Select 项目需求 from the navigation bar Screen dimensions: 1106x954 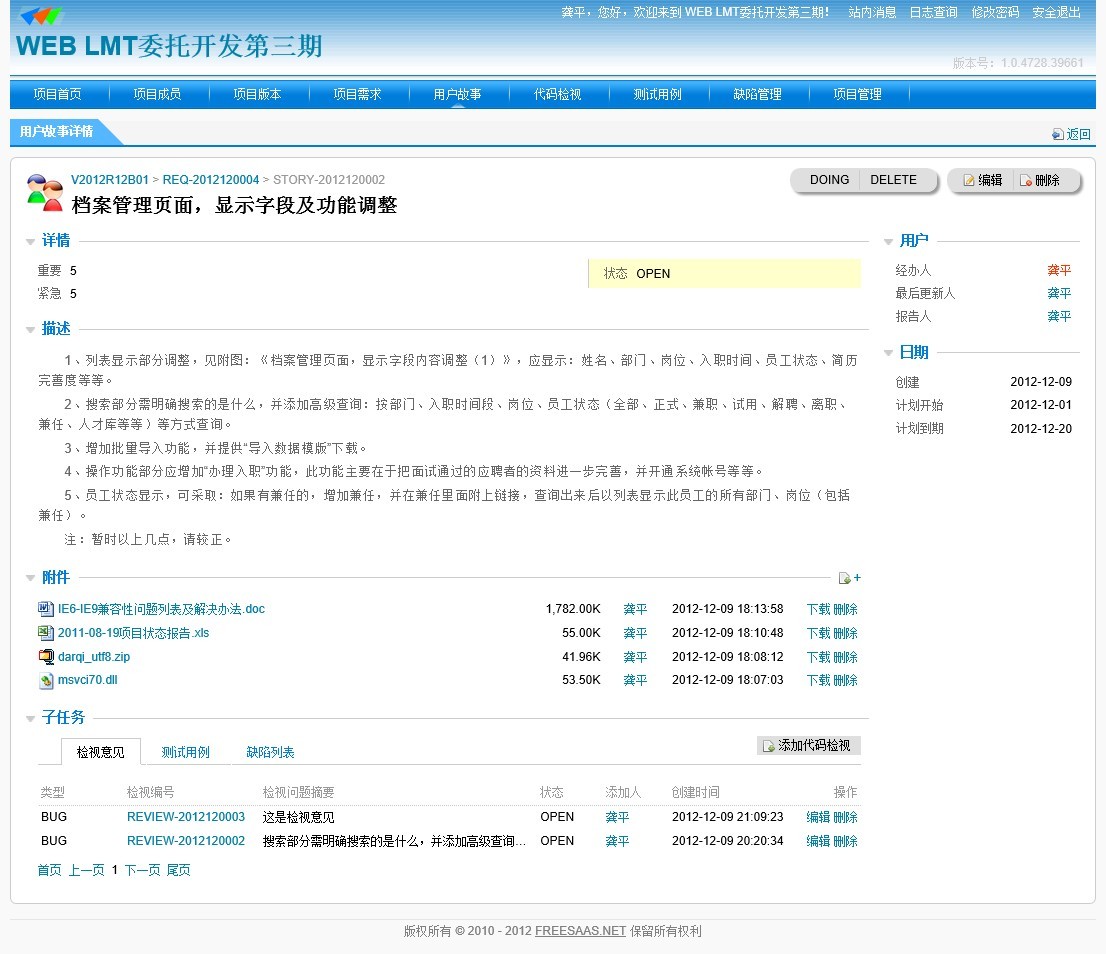358,94
